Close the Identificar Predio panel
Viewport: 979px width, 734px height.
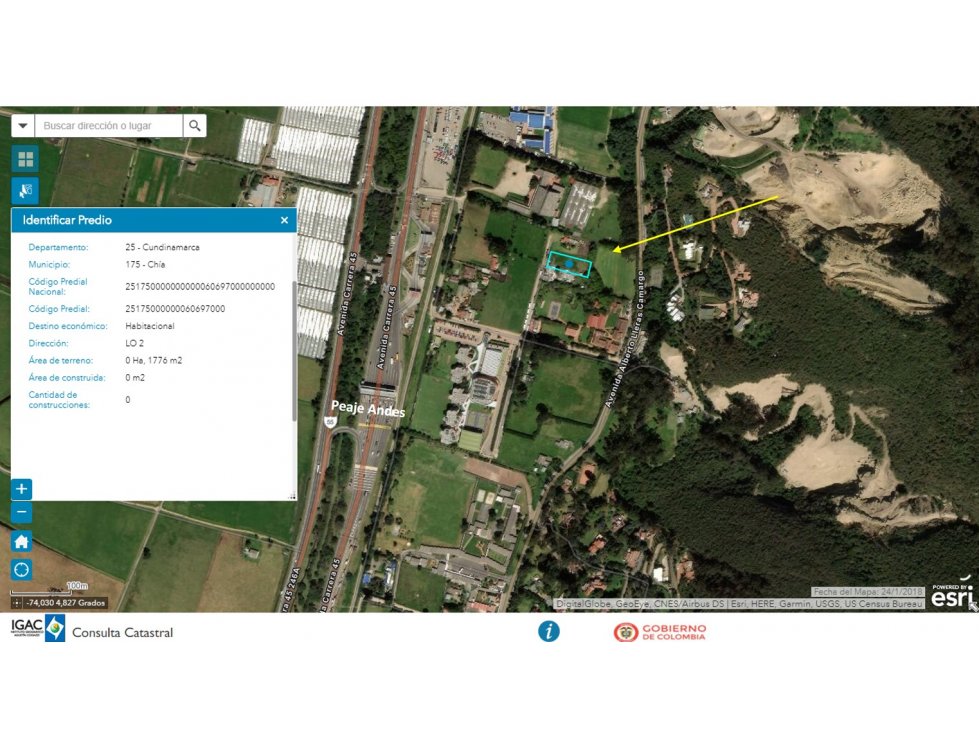click(x=284, y=220)
